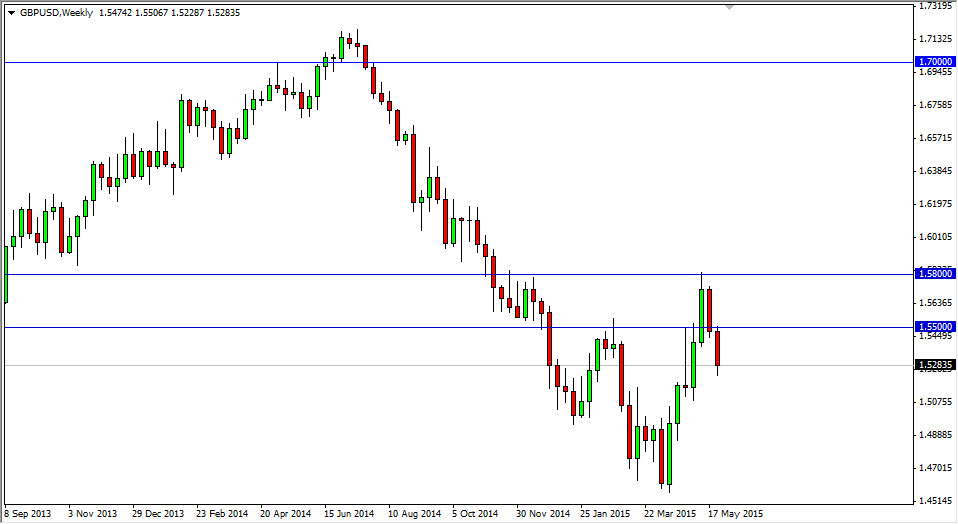The height and width of the screenshot is (524, 958).
Task: Click the horizontal line at 1.55000
Action: pos(458,327)
